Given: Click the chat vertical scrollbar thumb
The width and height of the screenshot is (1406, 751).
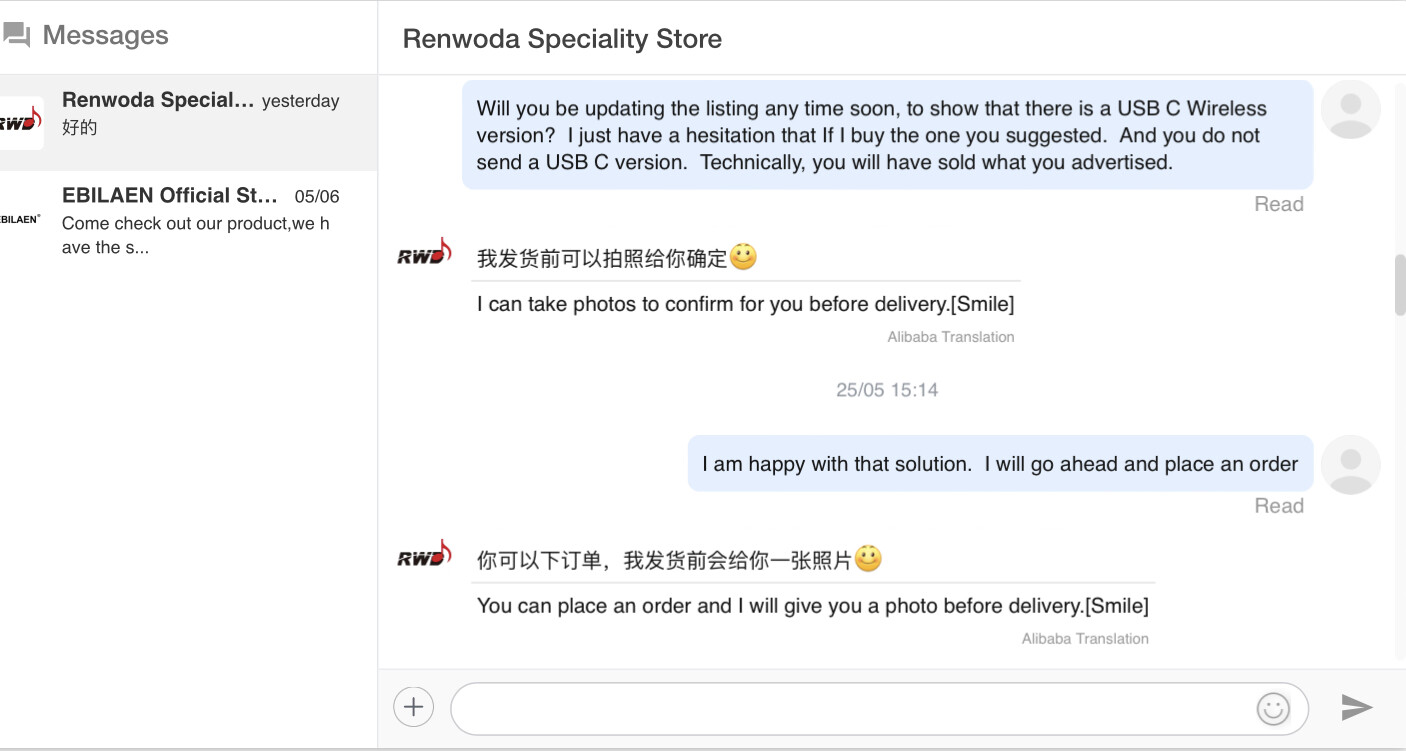Looking at the screenshot, I should [x=1400, y=285].
